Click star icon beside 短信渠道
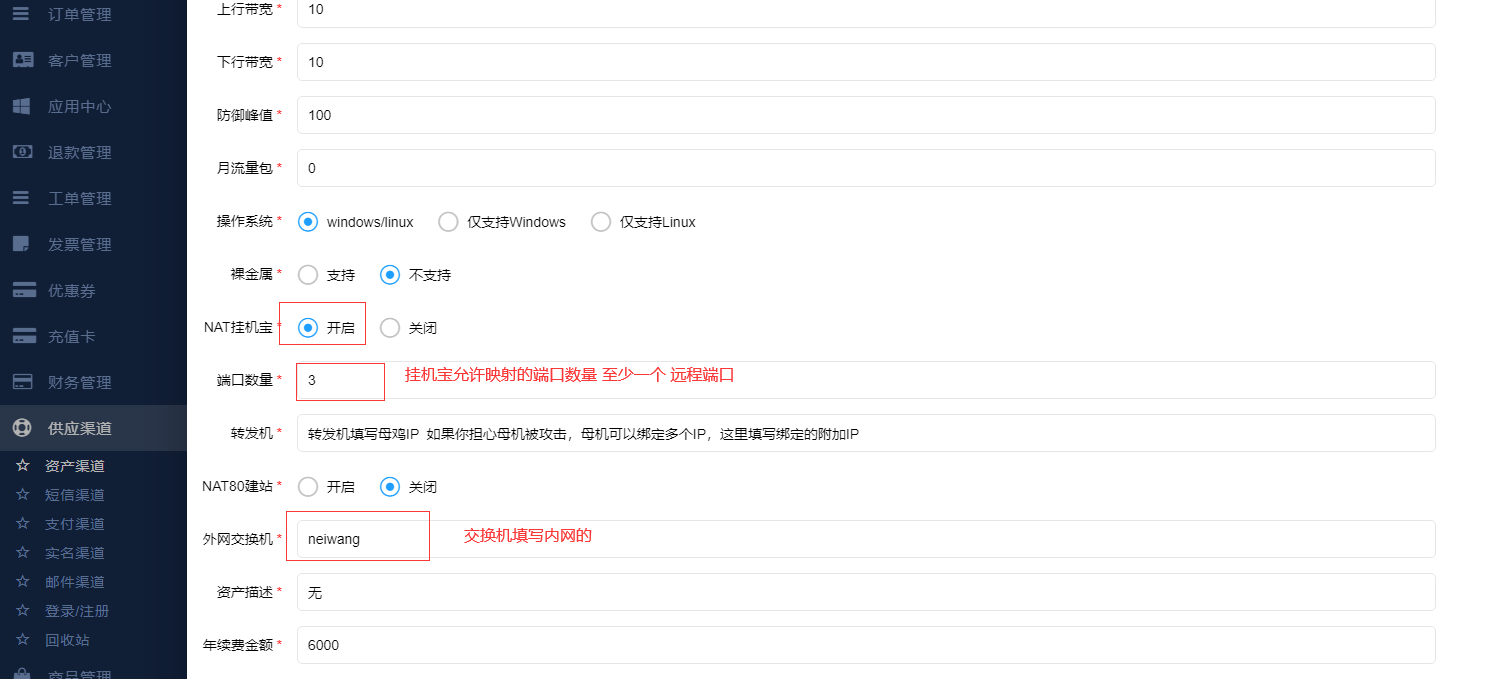The image size is (1496, 679). [x=22, y=494]
